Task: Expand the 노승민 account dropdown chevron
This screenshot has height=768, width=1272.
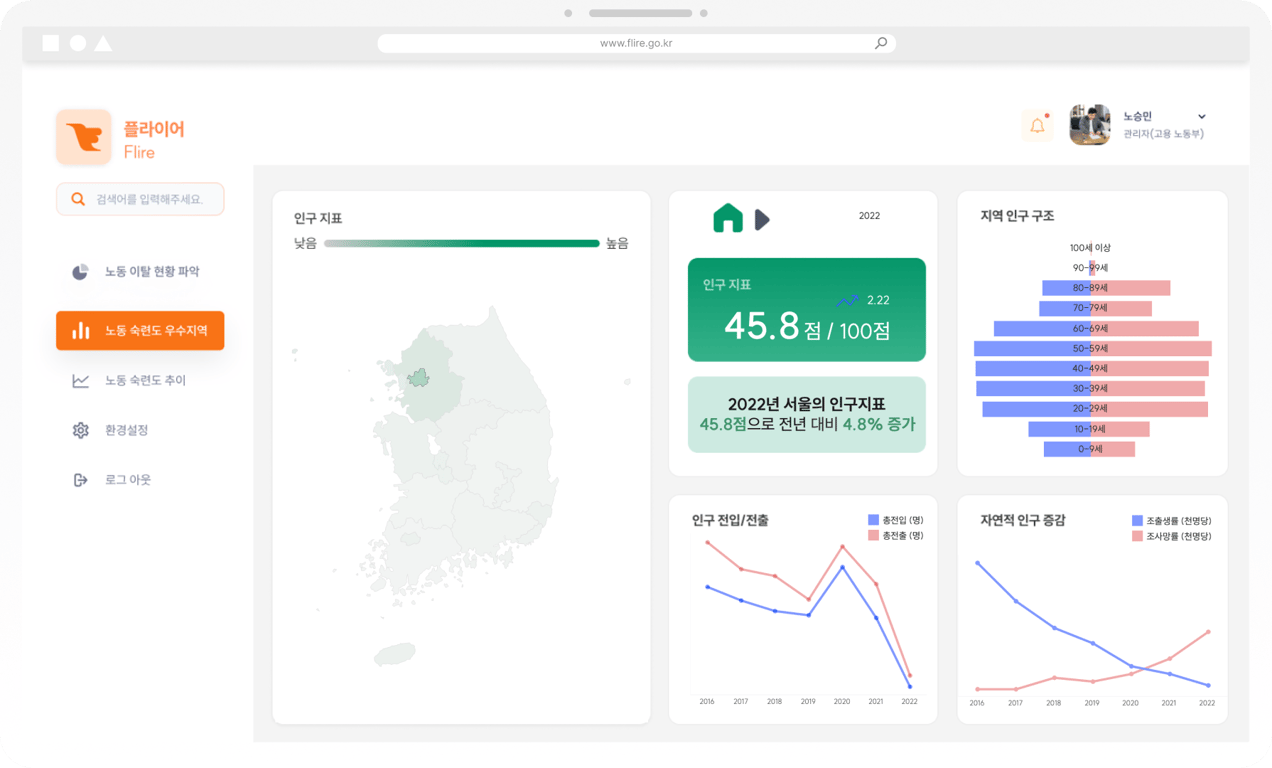Action: (x=1202, y=117)
